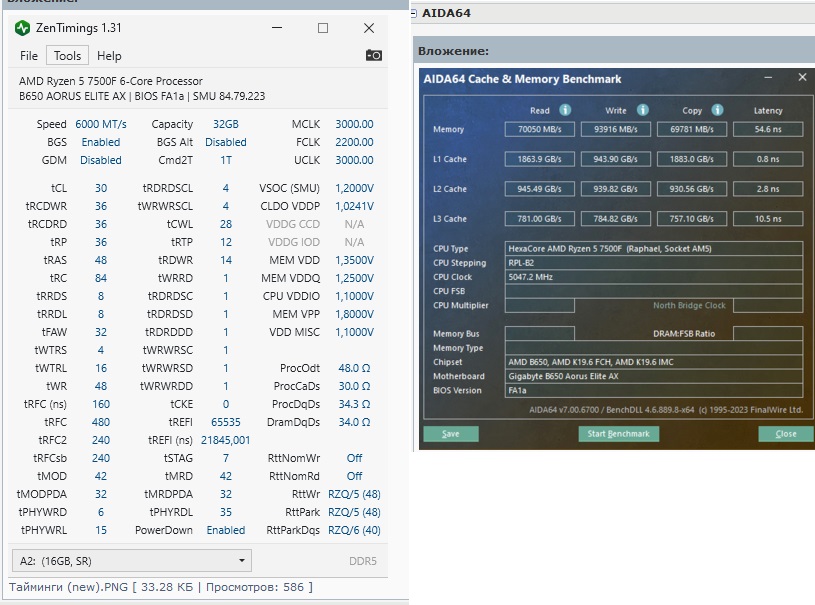Click the Speed value 6000 MT/s
This screenshot has width=815, height=605.
point(101,124)
